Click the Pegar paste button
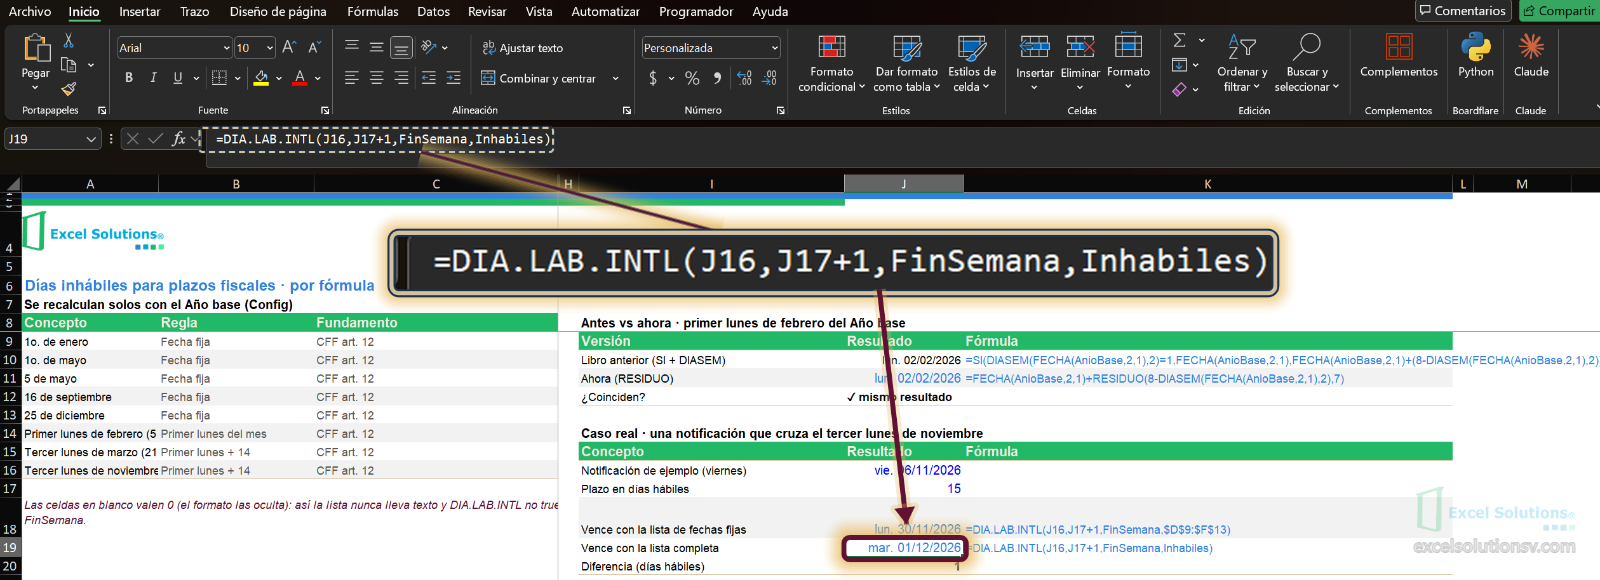 pos(36,62)
